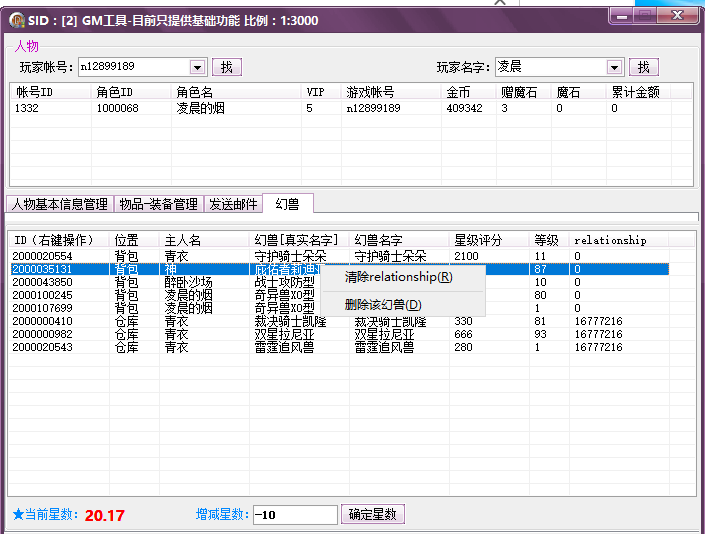Select account row with 角色名 凌晨的烟

pos(200,108)
